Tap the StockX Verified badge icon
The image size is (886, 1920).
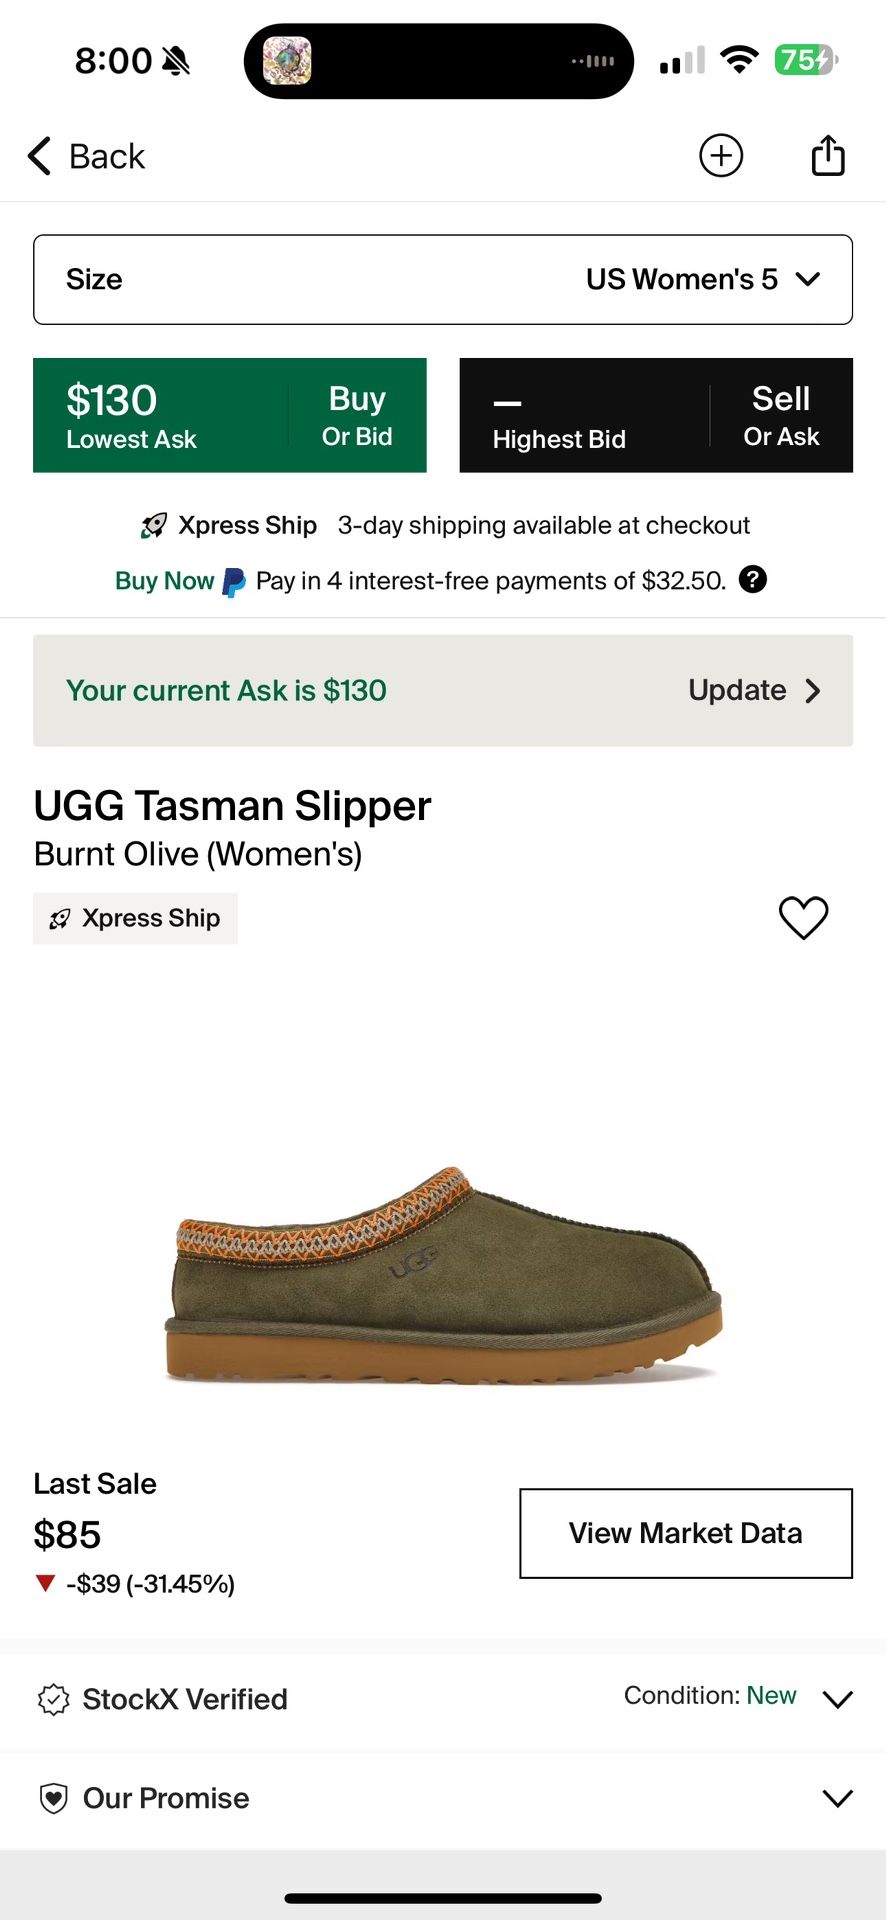(x=53, y=1698)
